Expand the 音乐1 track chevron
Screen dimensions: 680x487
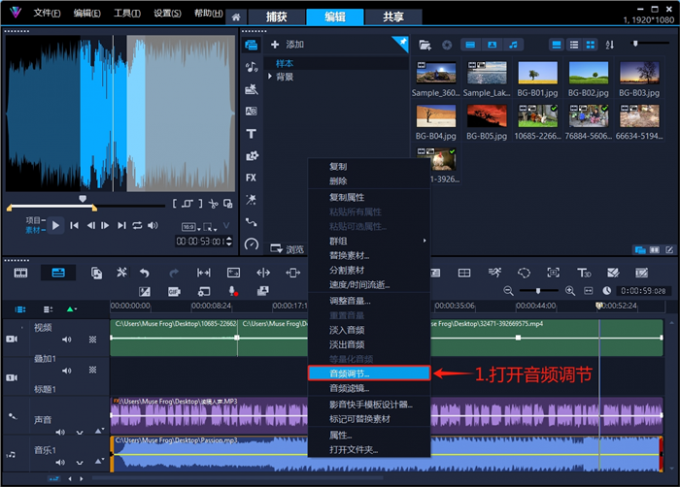(x=80, y=463)
